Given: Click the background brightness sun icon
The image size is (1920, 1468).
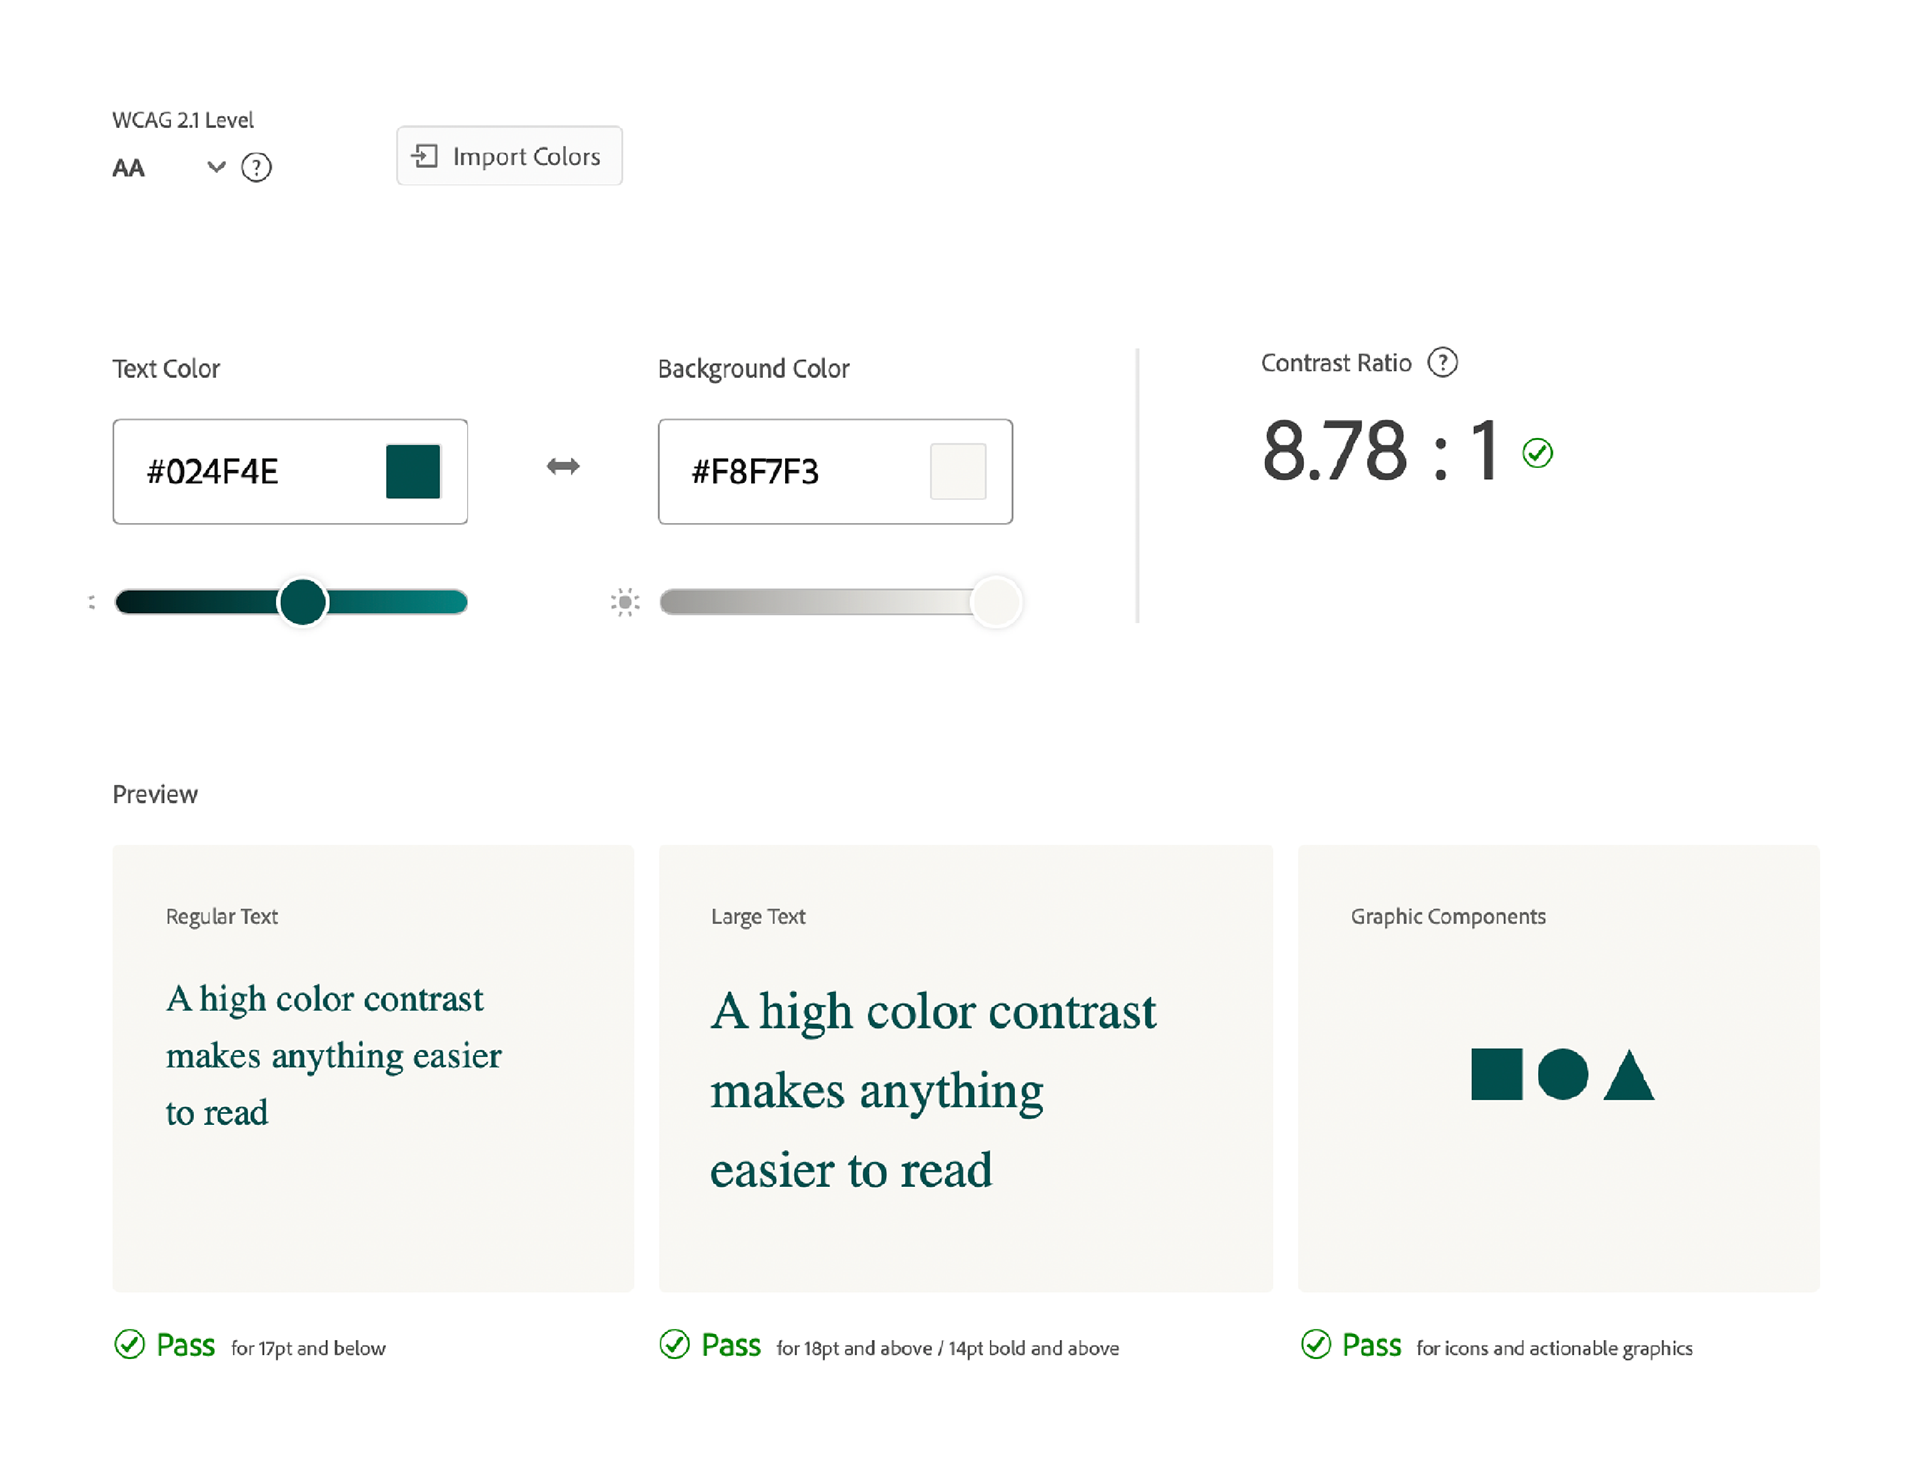Looking at the screenshot, I should (625, 602).
